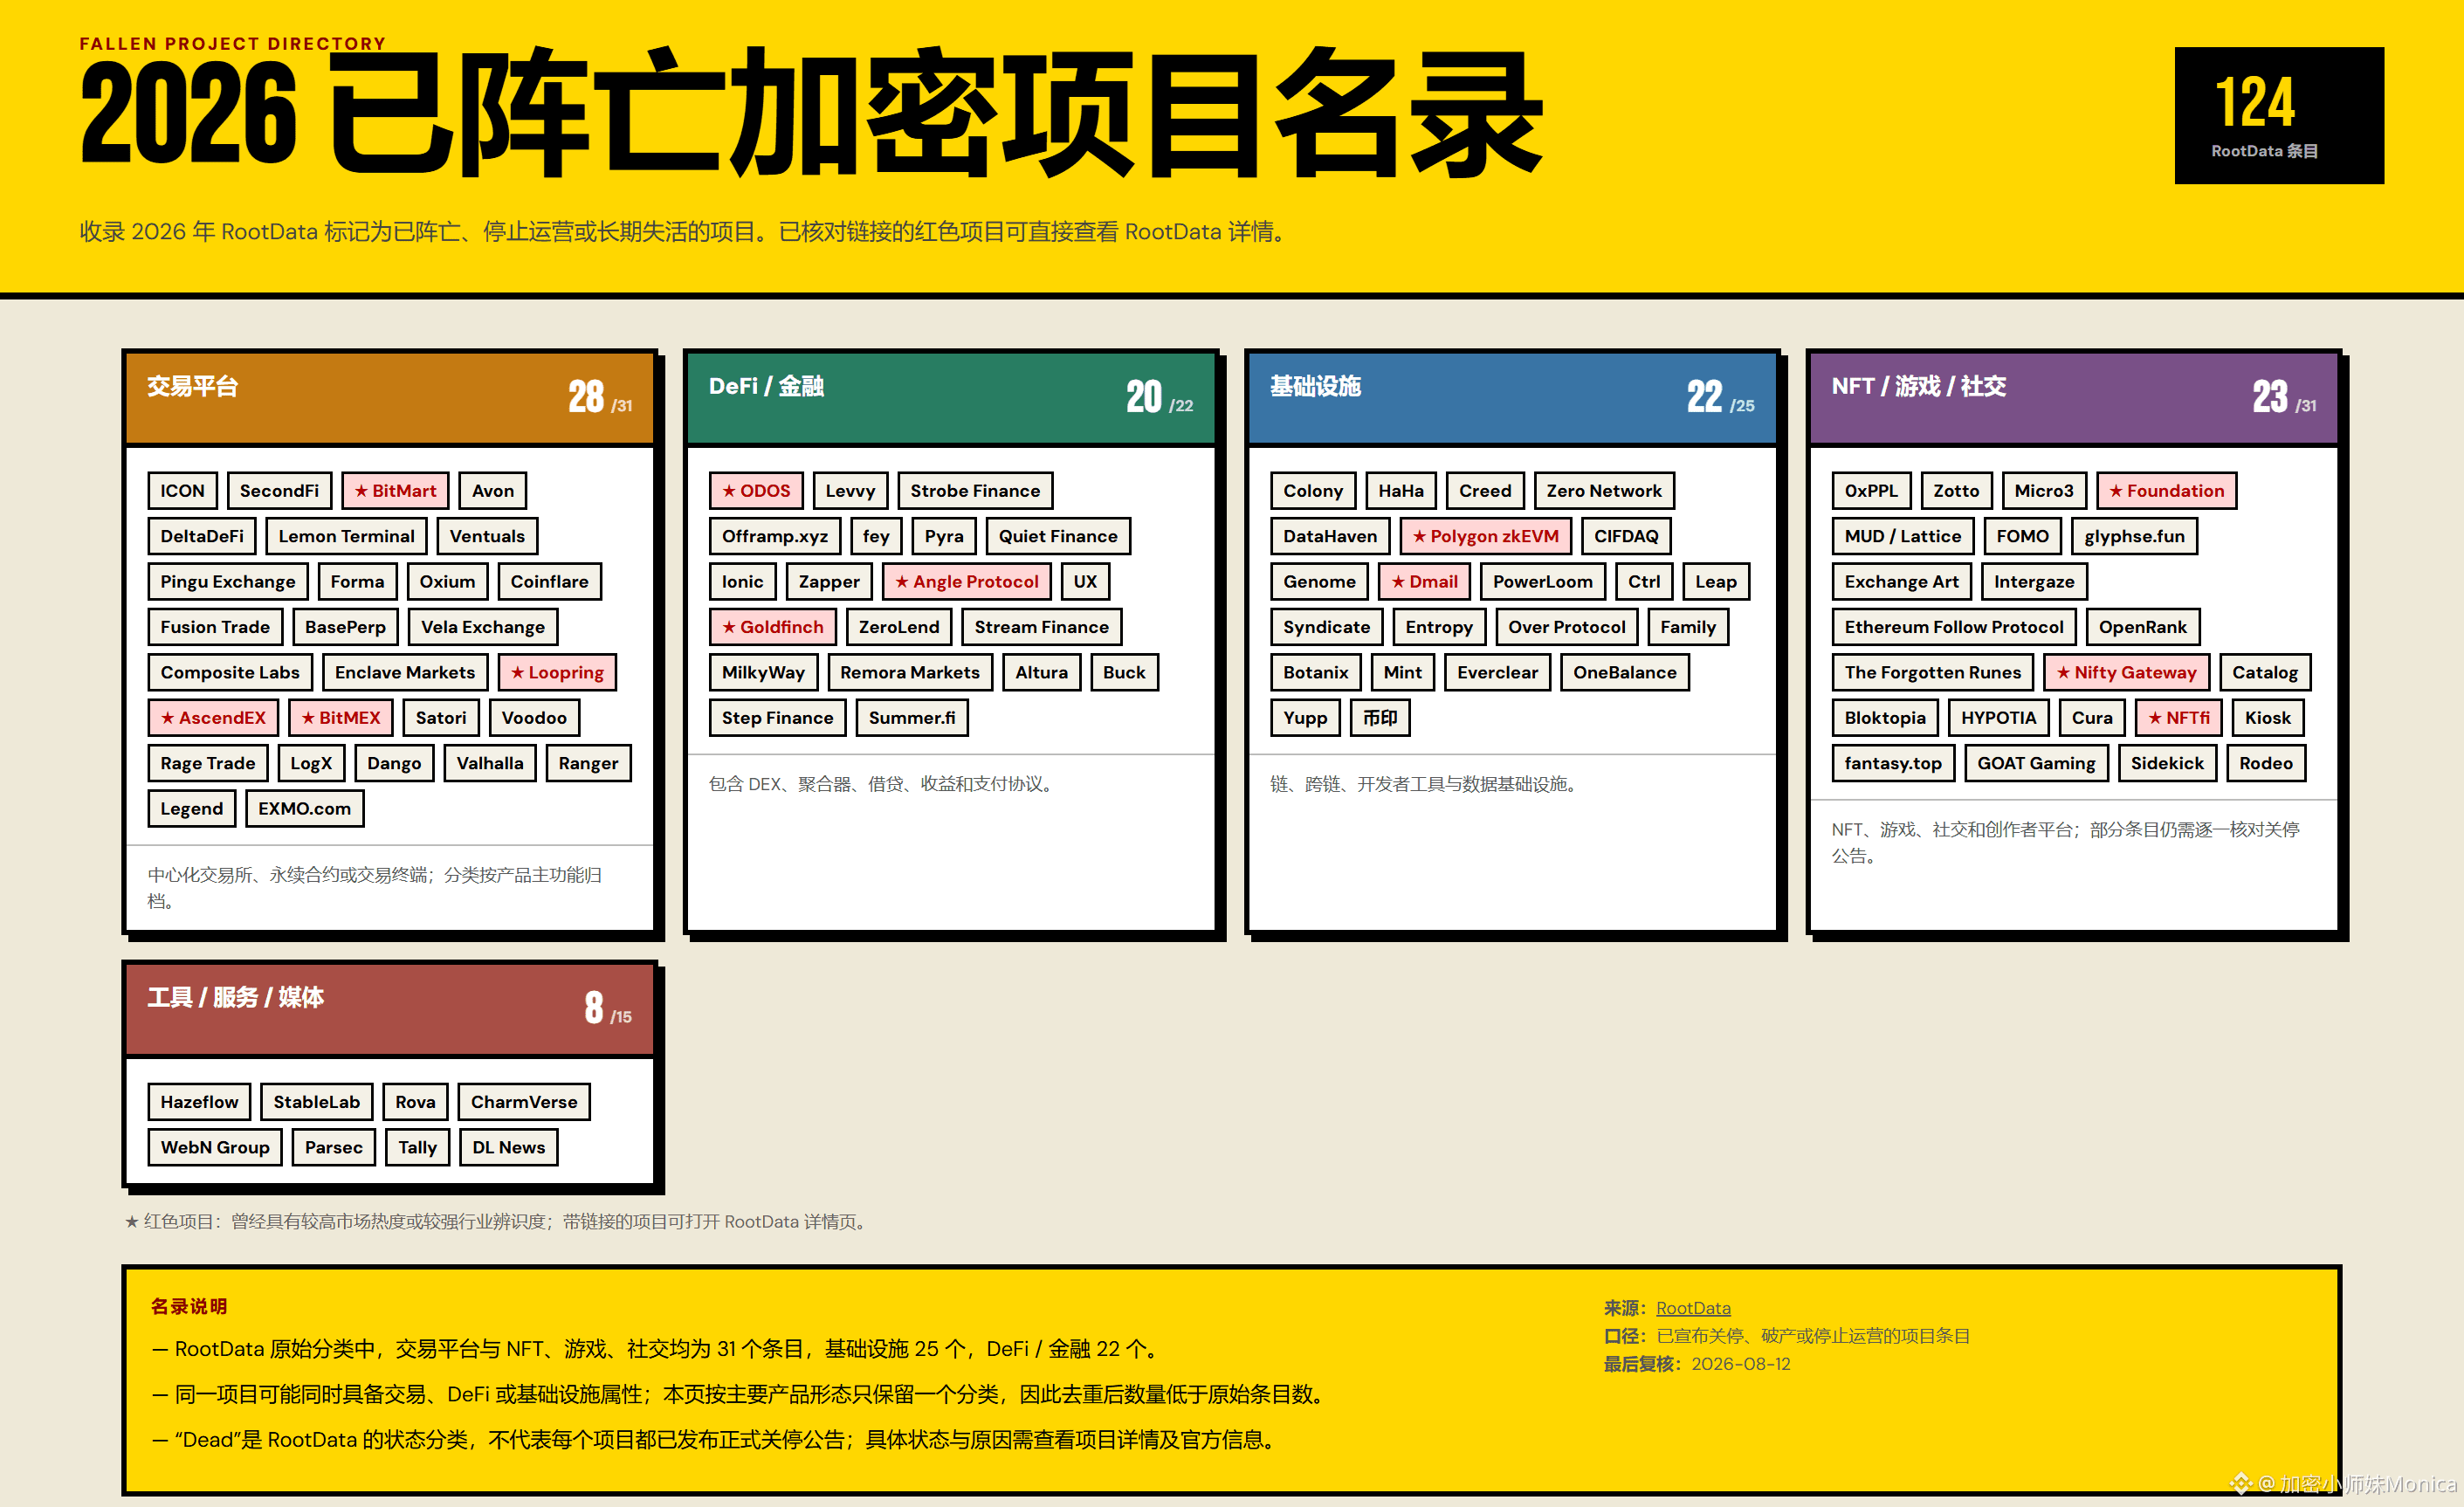Click the ICON project tag
Screen dimensions: 2464x1507
pos(182,491)
